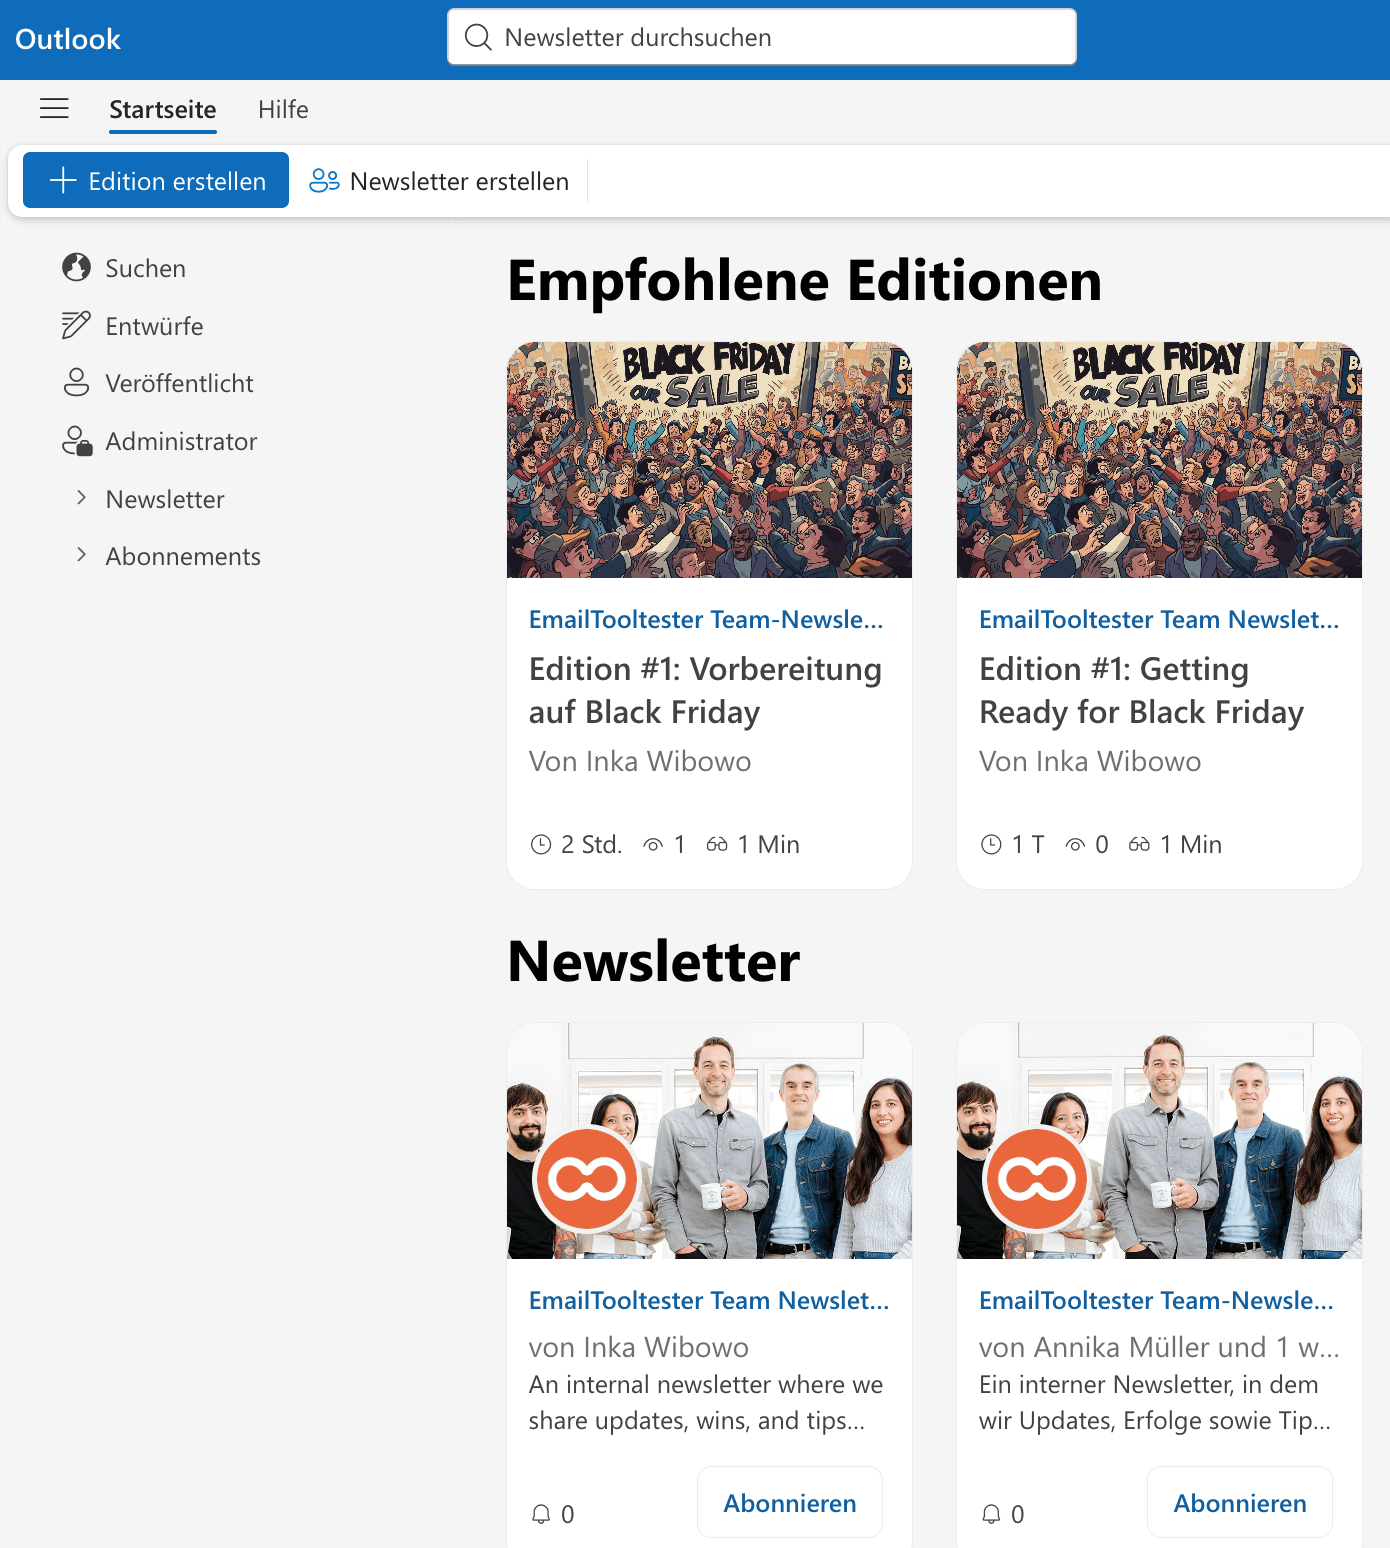Click the Veröffentlicht person icon
Viewport: 1390px width, 1548px height.
point(74,382)
